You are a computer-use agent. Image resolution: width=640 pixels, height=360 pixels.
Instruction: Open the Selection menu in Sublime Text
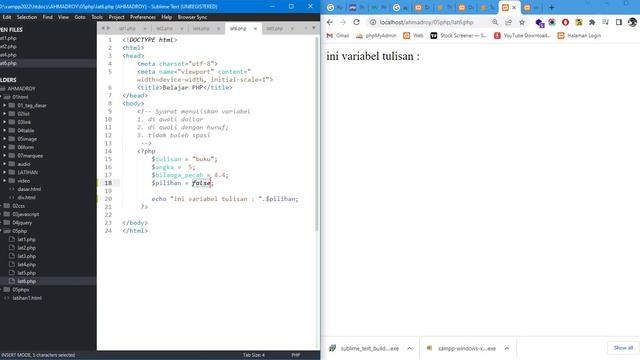coord(27,17)
